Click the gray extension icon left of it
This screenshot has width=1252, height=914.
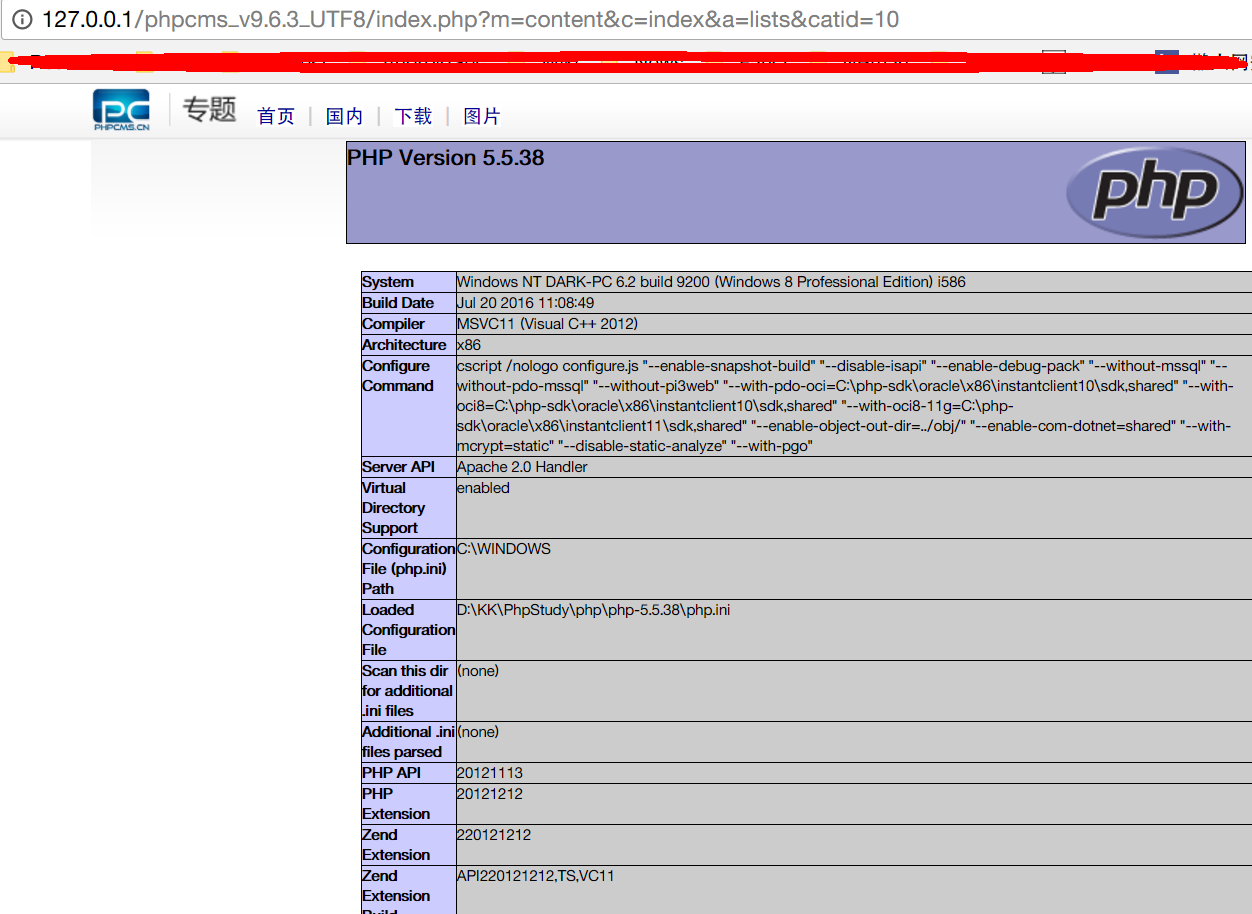coord(1053,62)
